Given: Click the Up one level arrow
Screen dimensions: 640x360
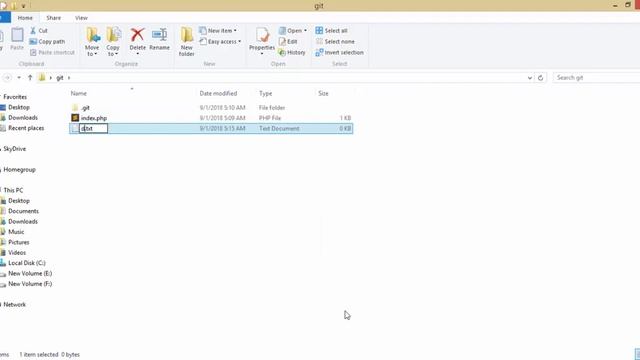Looking at the screenshot, I should coord(30,78).
